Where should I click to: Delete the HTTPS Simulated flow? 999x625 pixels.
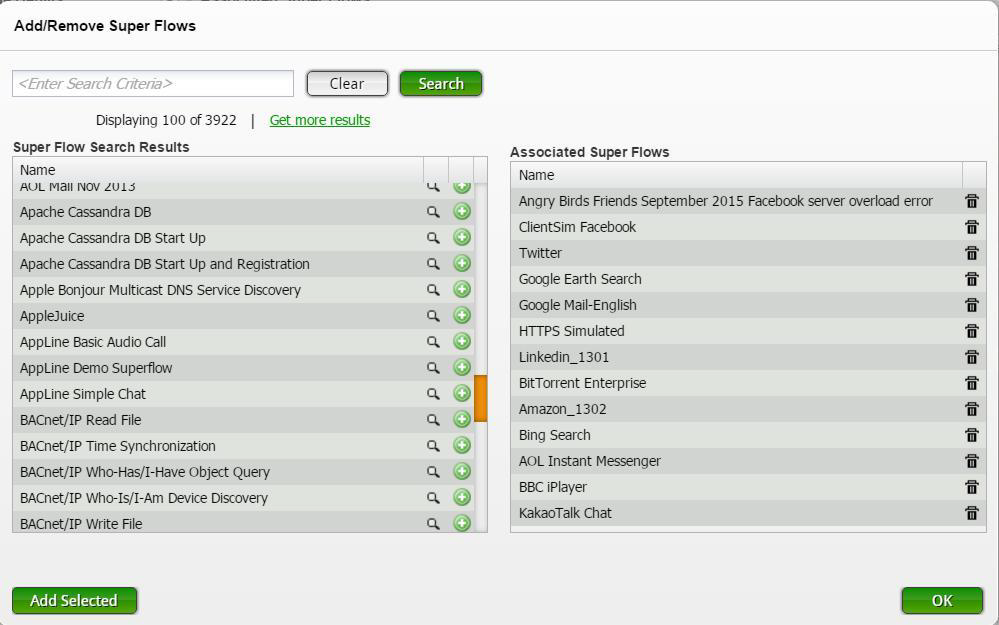971,331
